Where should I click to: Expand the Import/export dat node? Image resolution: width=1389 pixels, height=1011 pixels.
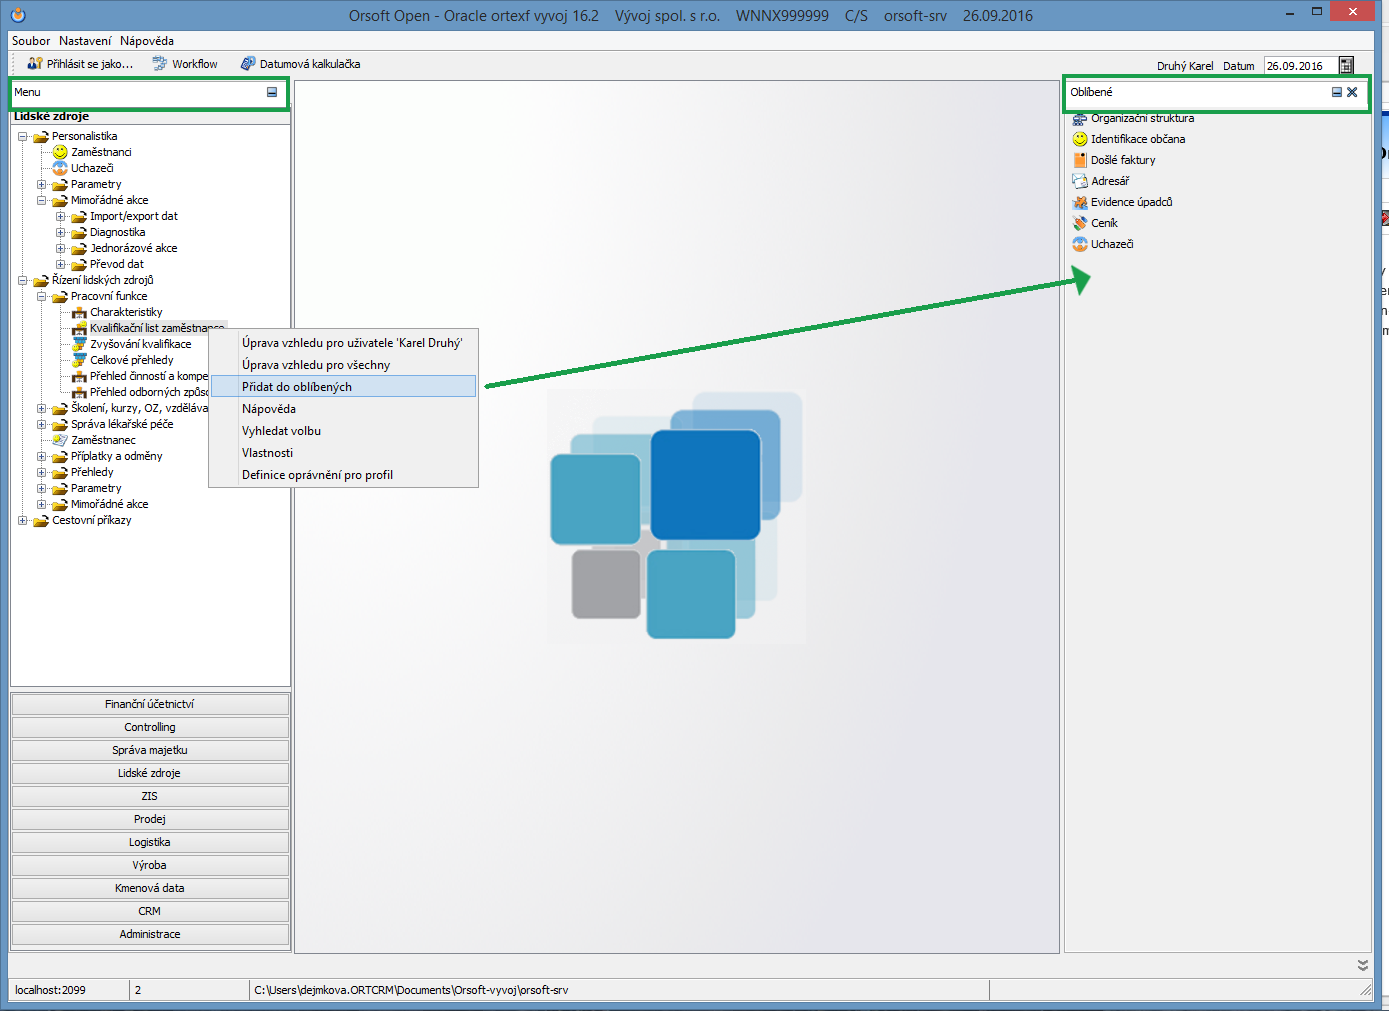pyautogui.click(x=60, y=217)
